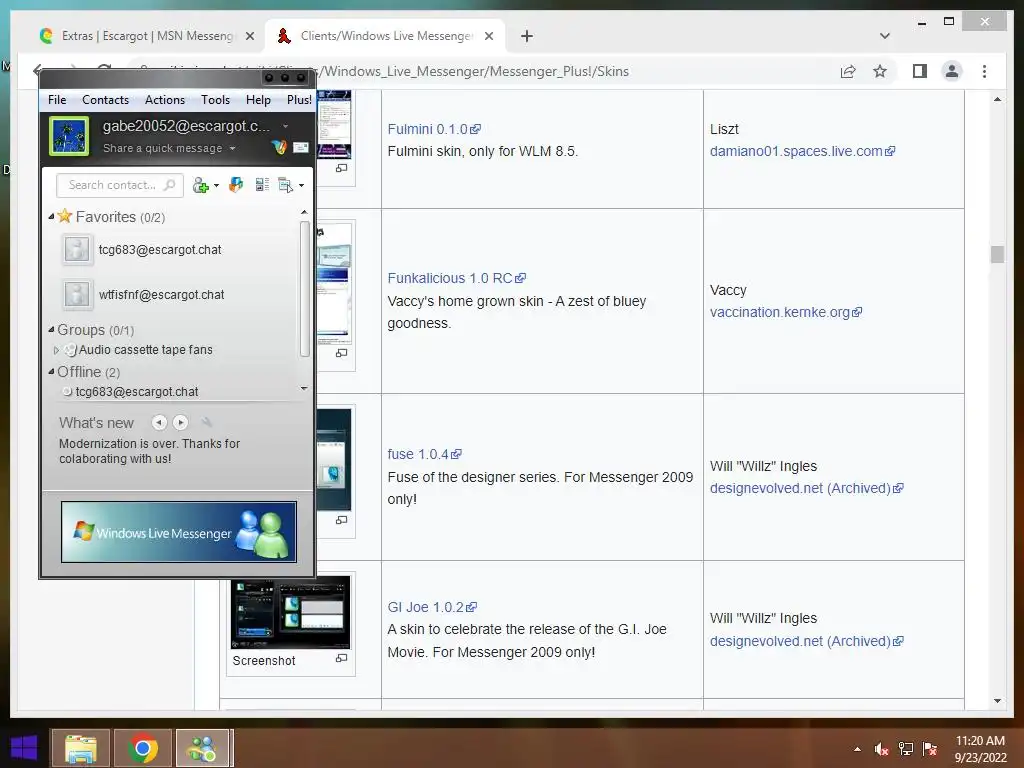Image resolution: width=1024 pixels, height=768 pixels.
Task: Click the Windows Live Messenger banner
Action: (178, 532)
